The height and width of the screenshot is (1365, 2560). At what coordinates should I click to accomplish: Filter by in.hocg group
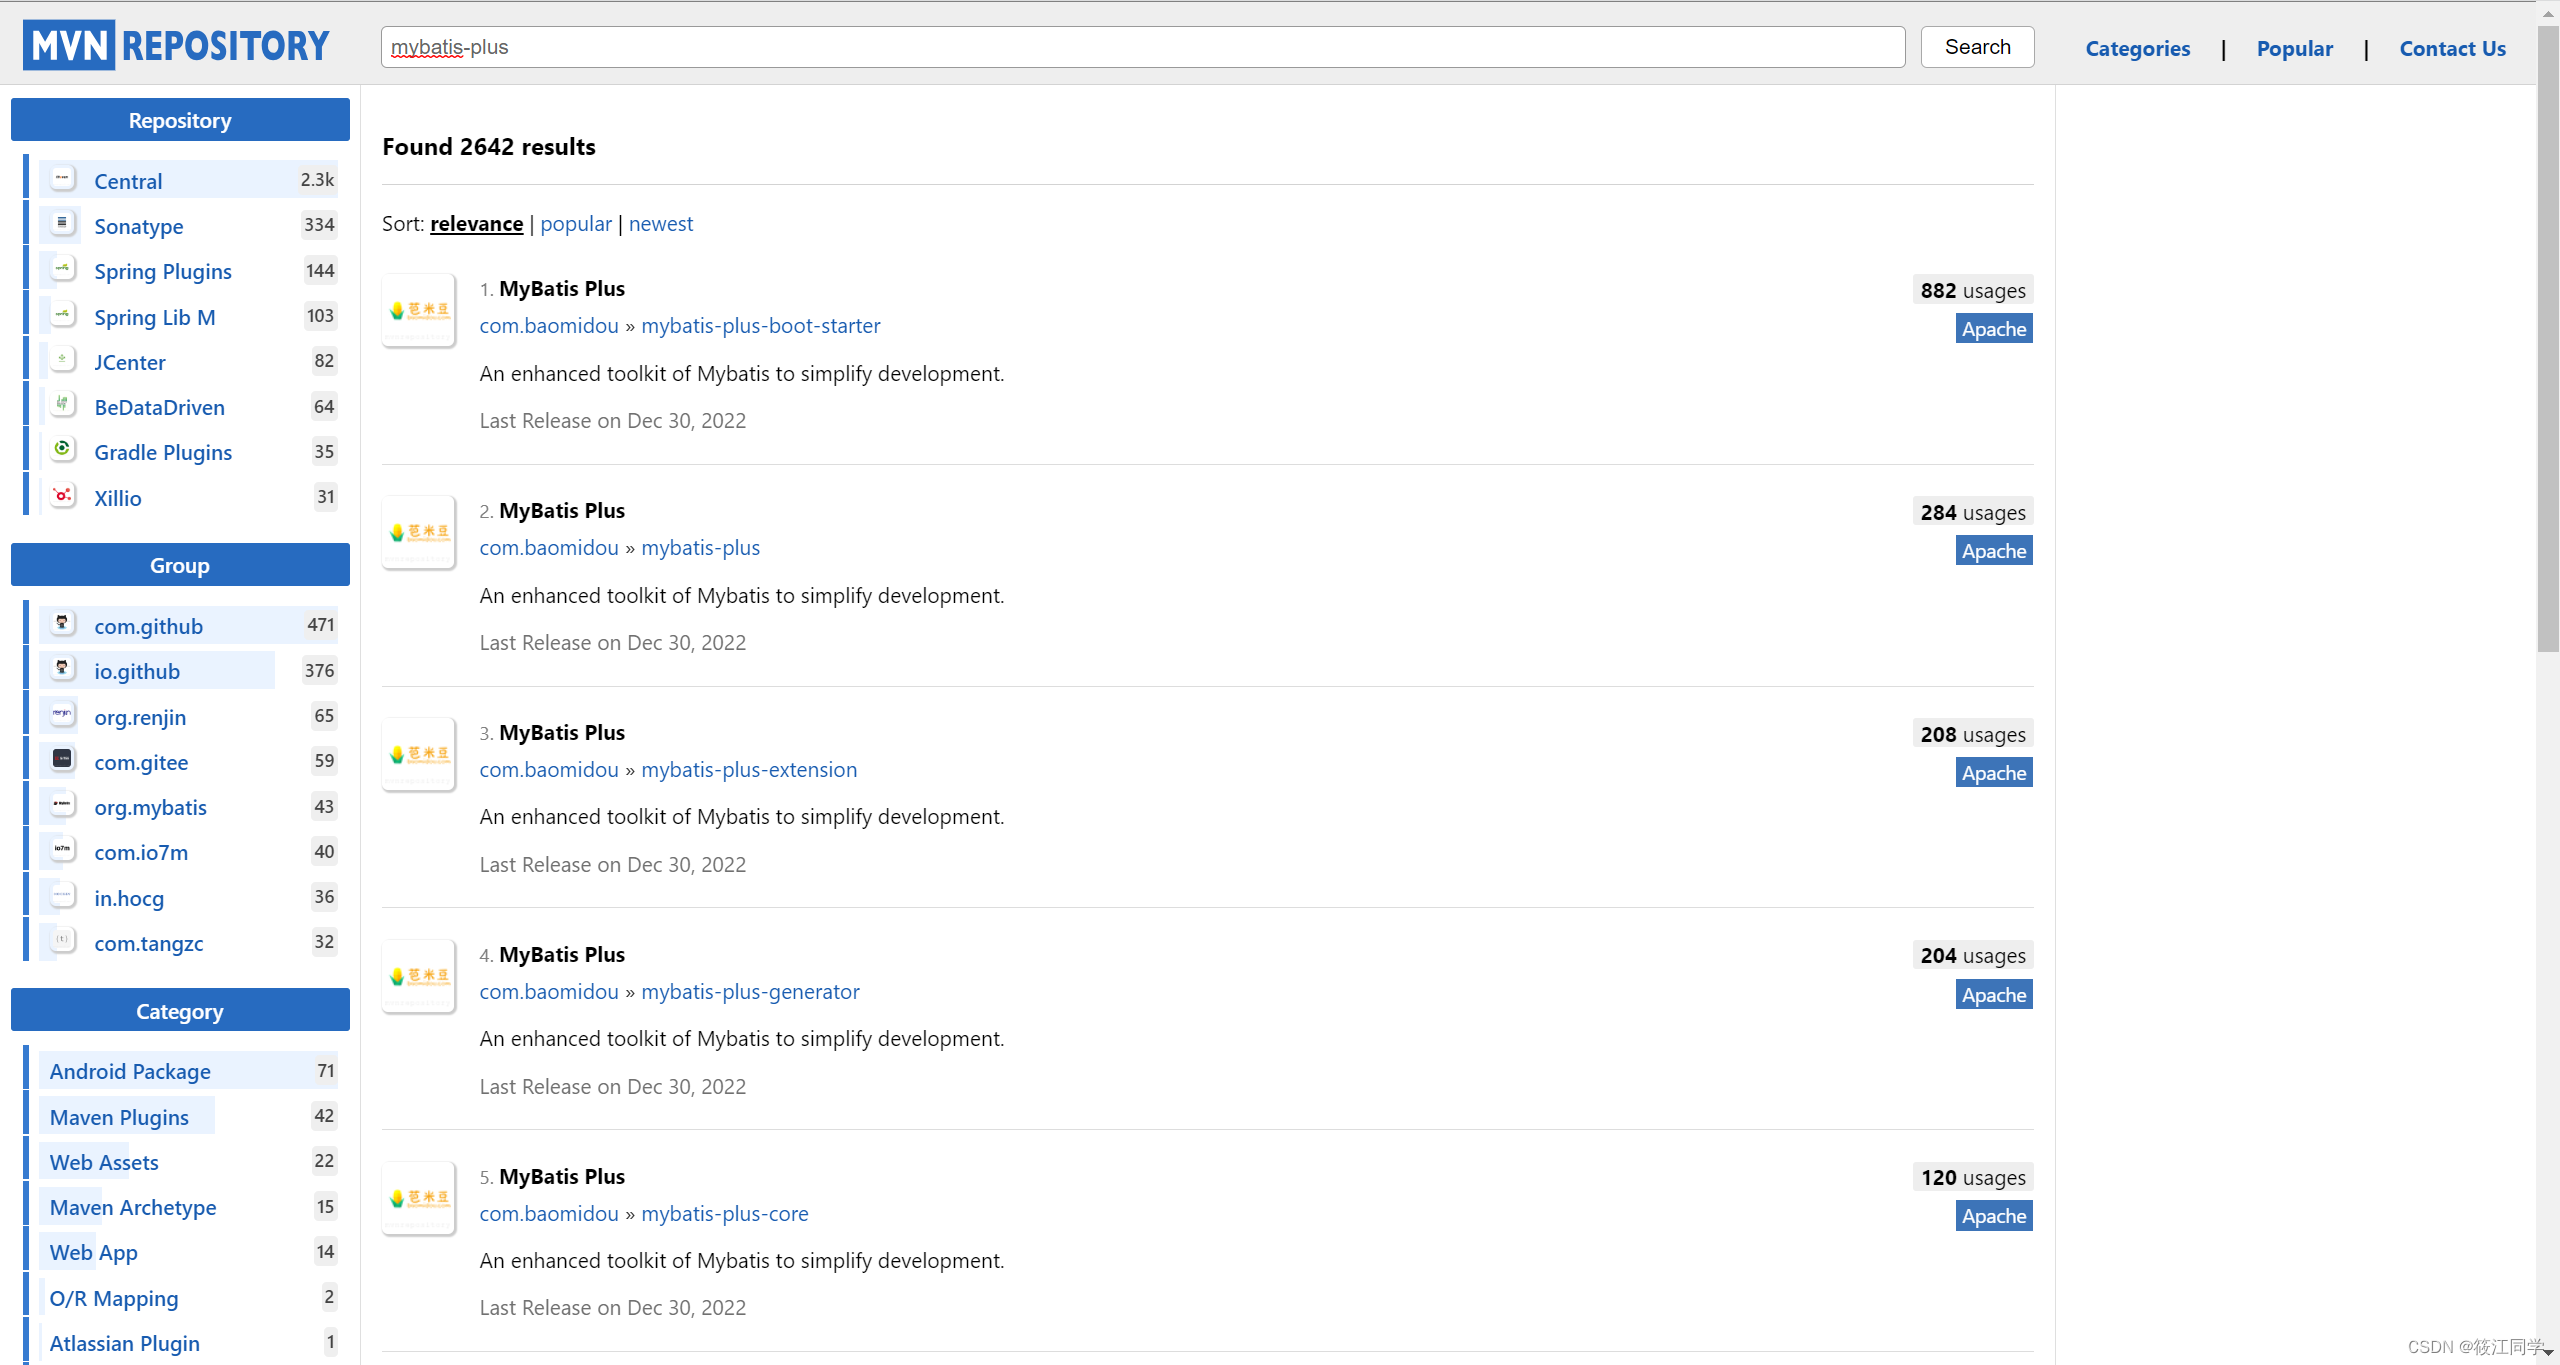129,898
